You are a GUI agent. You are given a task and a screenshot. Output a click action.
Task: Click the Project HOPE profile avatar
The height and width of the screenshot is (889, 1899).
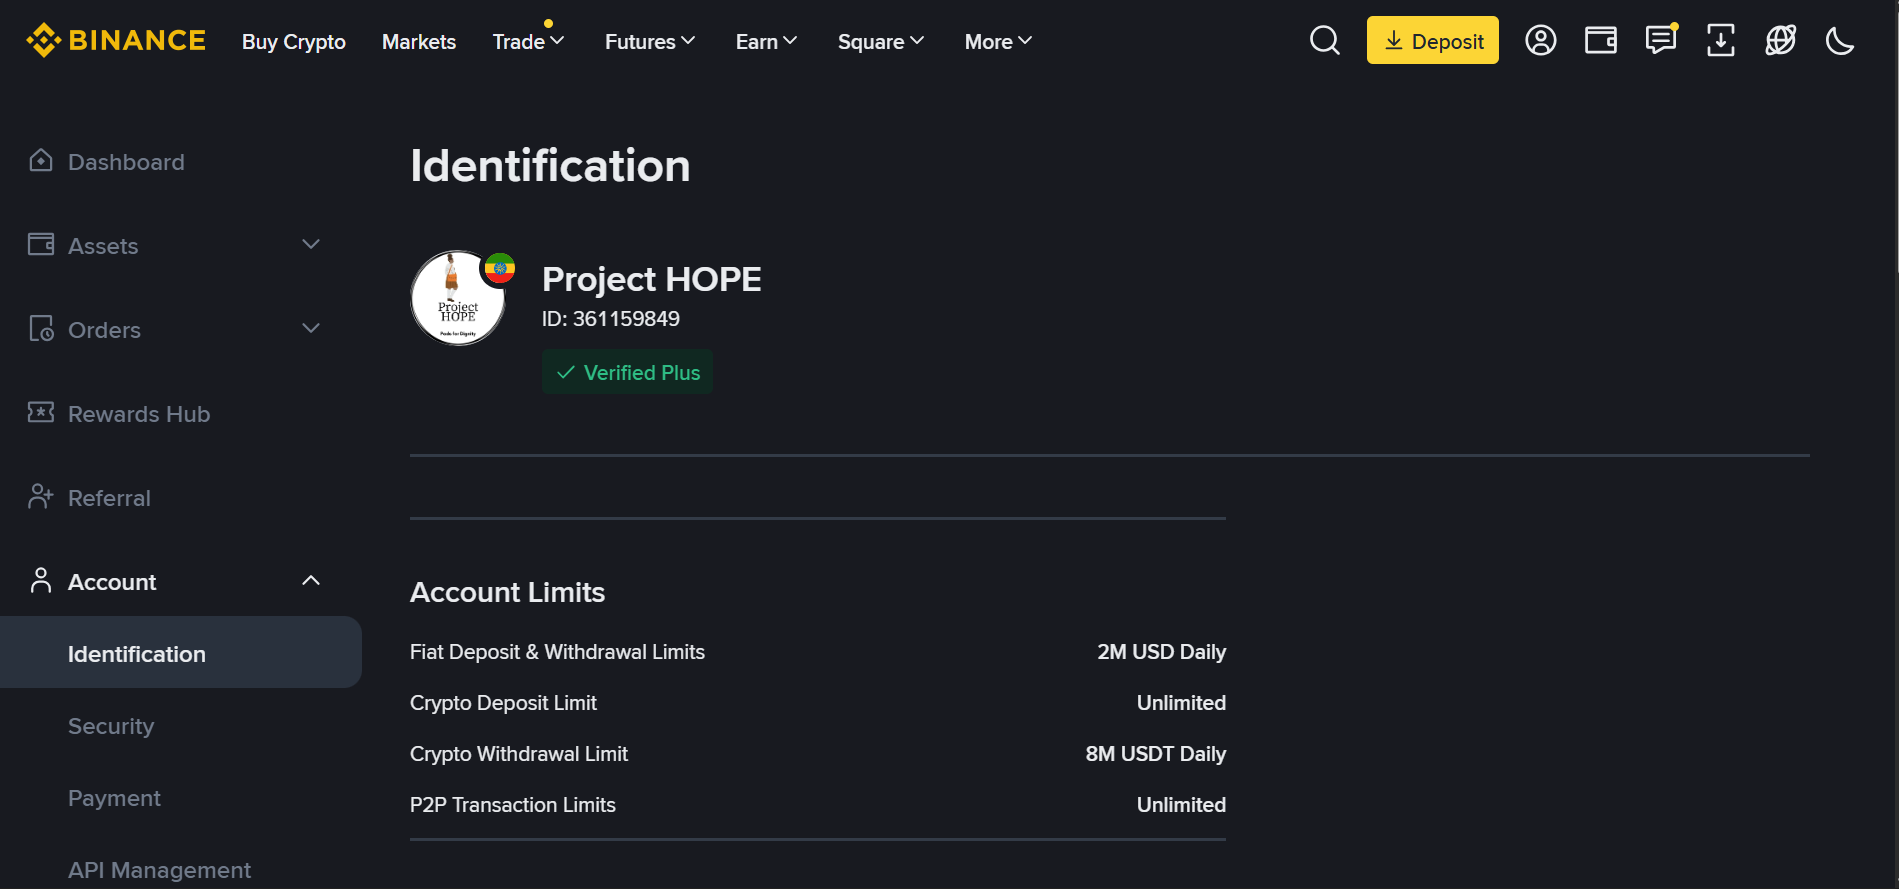(459, 298)
